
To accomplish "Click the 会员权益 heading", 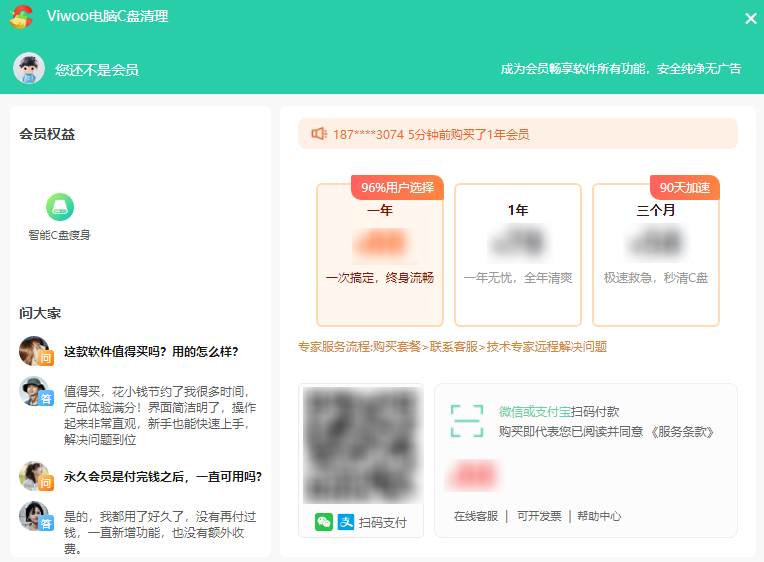I will 47,134.
